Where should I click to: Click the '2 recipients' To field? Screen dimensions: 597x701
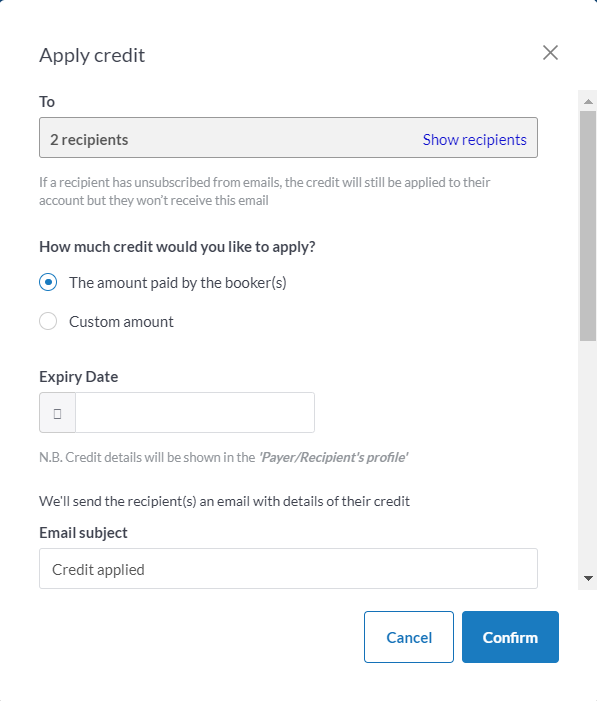point(288,138)
